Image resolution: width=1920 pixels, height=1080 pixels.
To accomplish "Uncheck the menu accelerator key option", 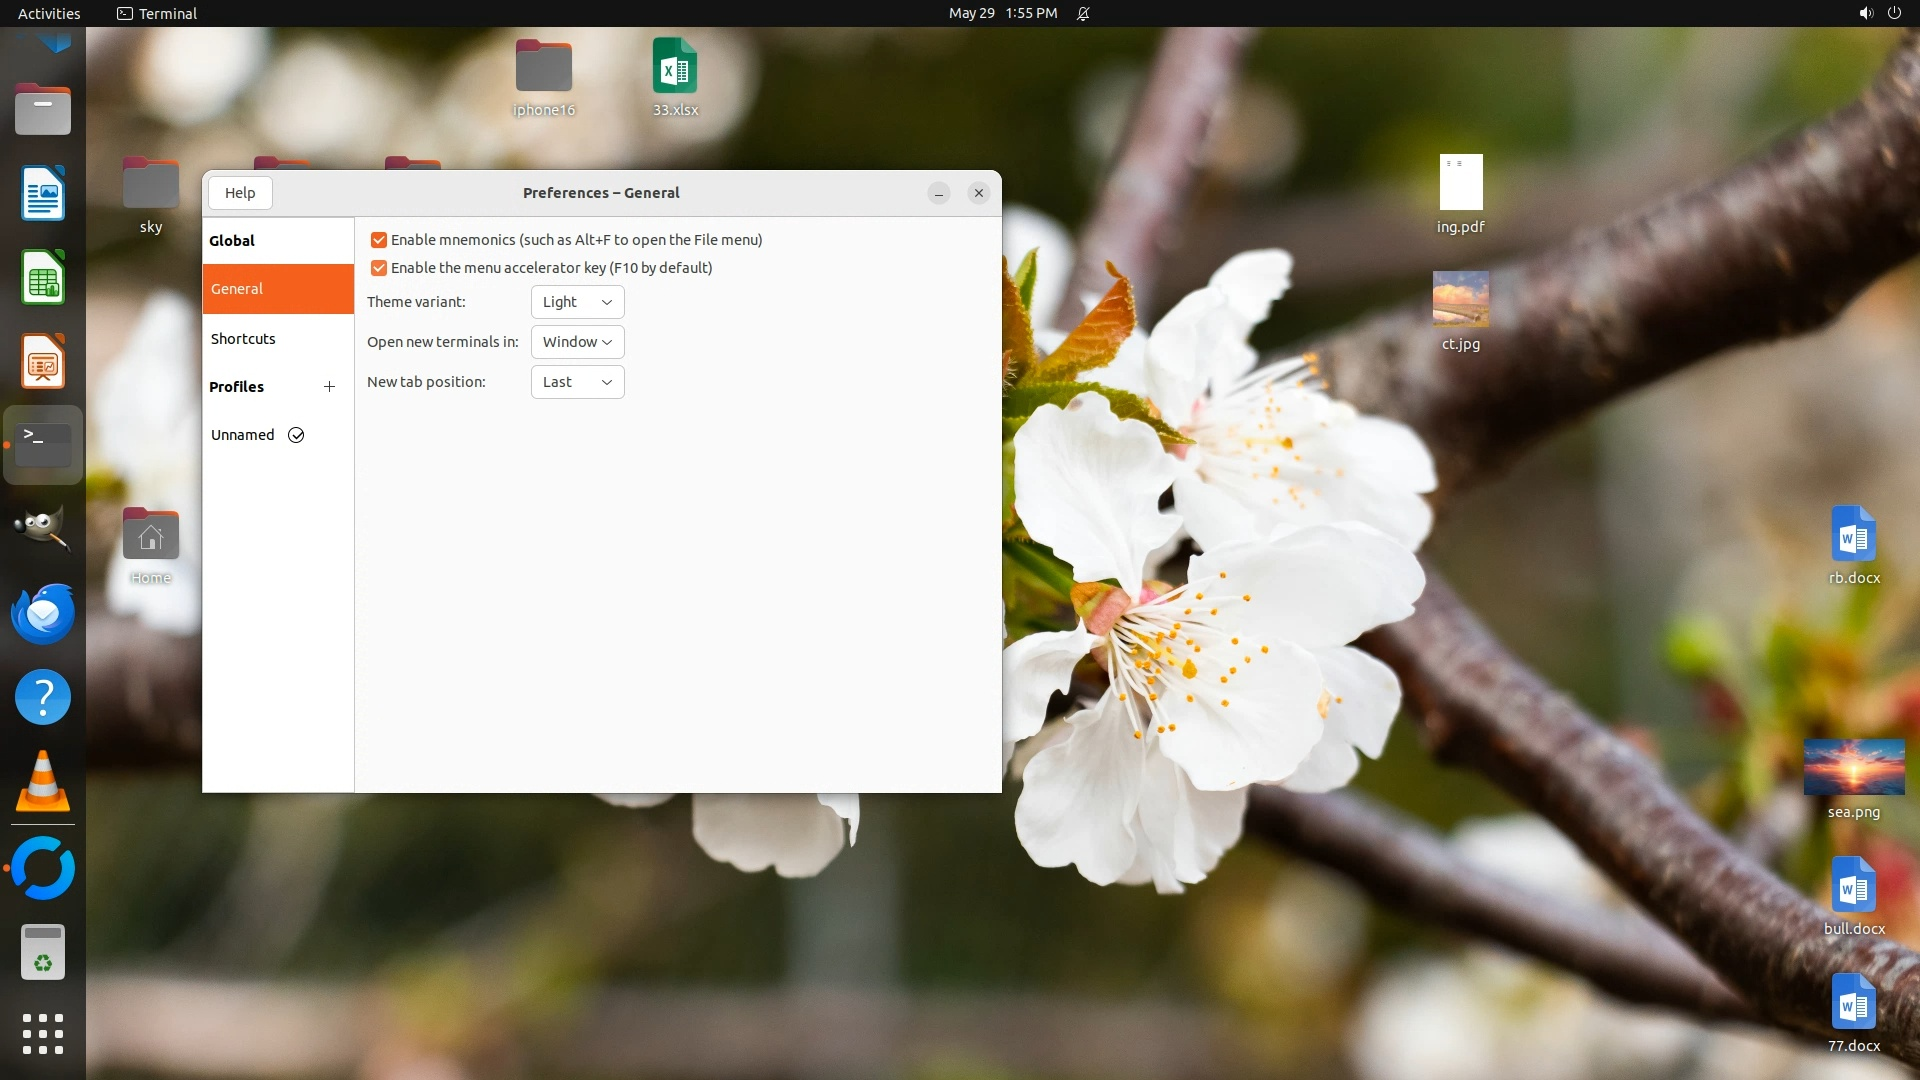I will 379,268.
